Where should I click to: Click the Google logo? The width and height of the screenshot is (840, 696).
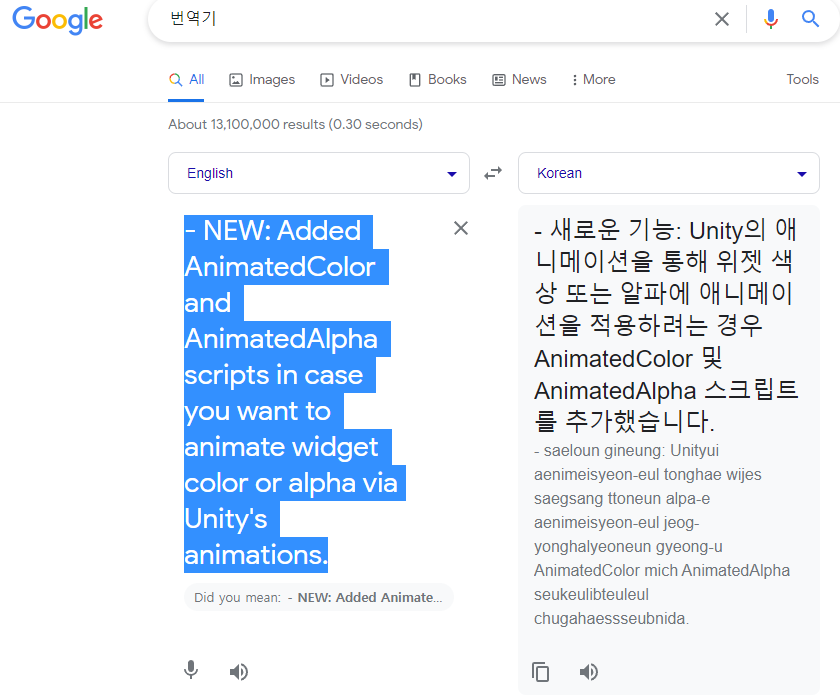tap(57, 20)
